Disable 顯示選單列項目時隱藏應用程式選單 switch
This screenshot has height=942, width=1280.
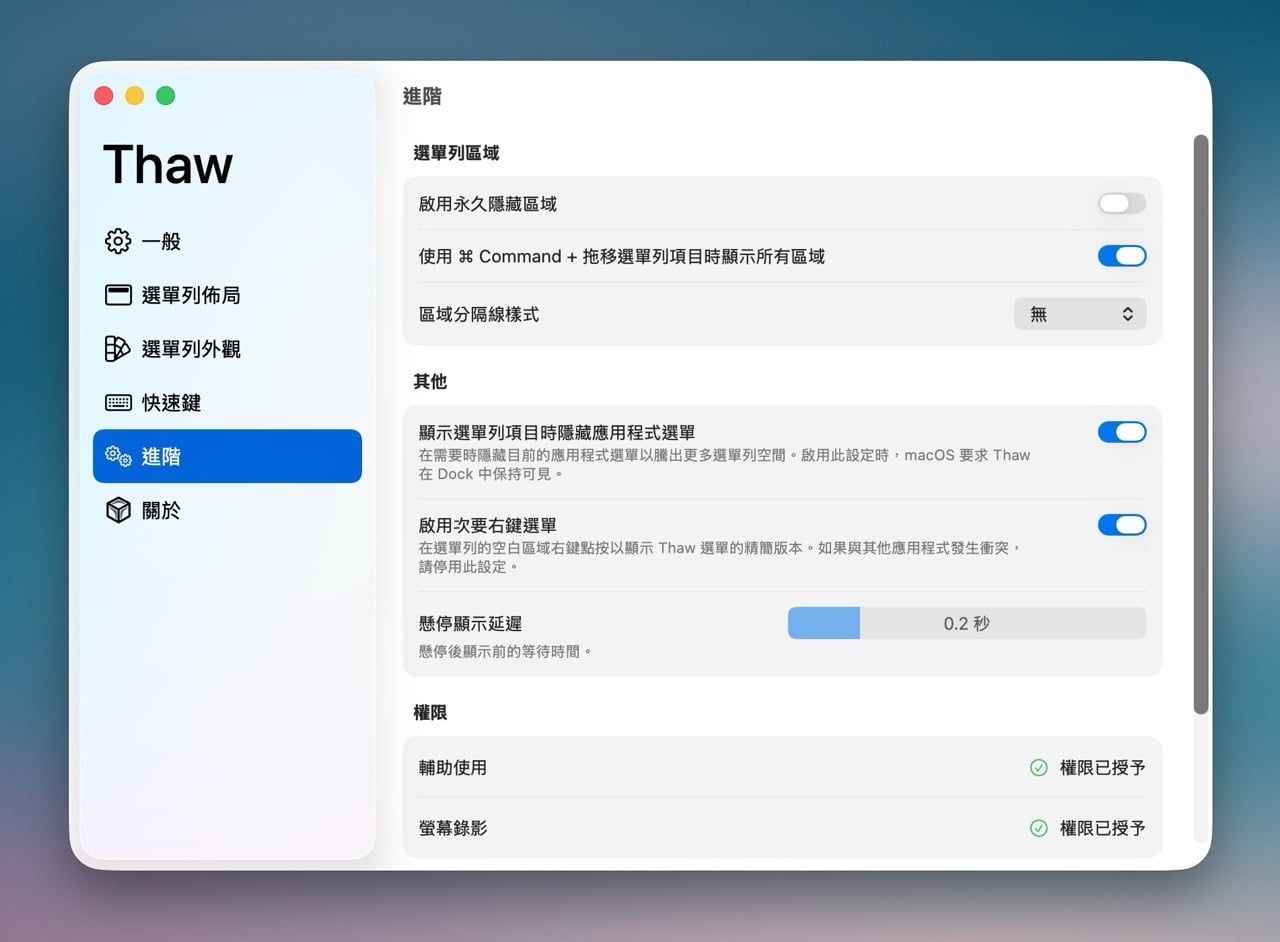1121,432
